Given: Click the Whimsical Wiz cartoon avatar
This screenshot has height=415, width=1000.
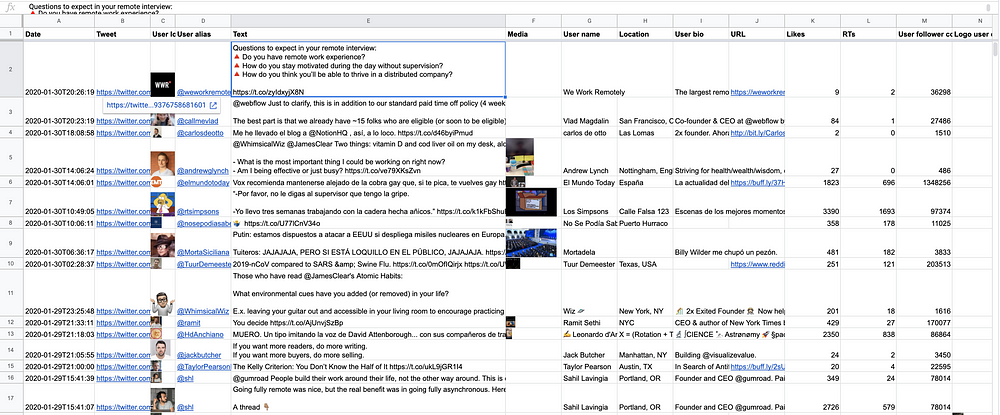Looking at the screenshot, I should [163, 304].
